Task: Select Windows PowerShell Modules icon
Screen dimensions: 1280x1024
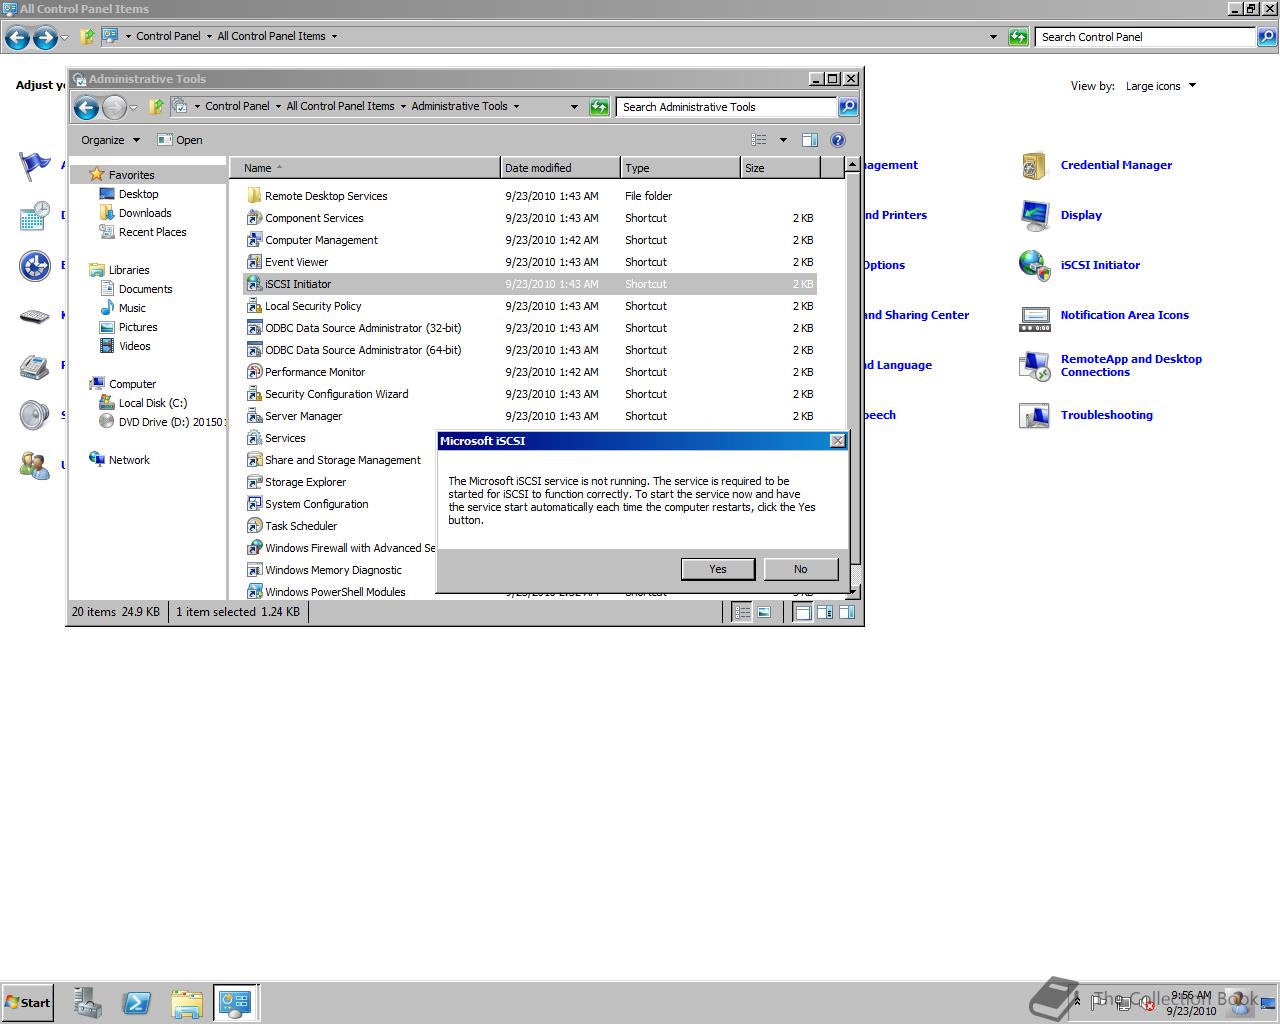Action: [254, 592]
